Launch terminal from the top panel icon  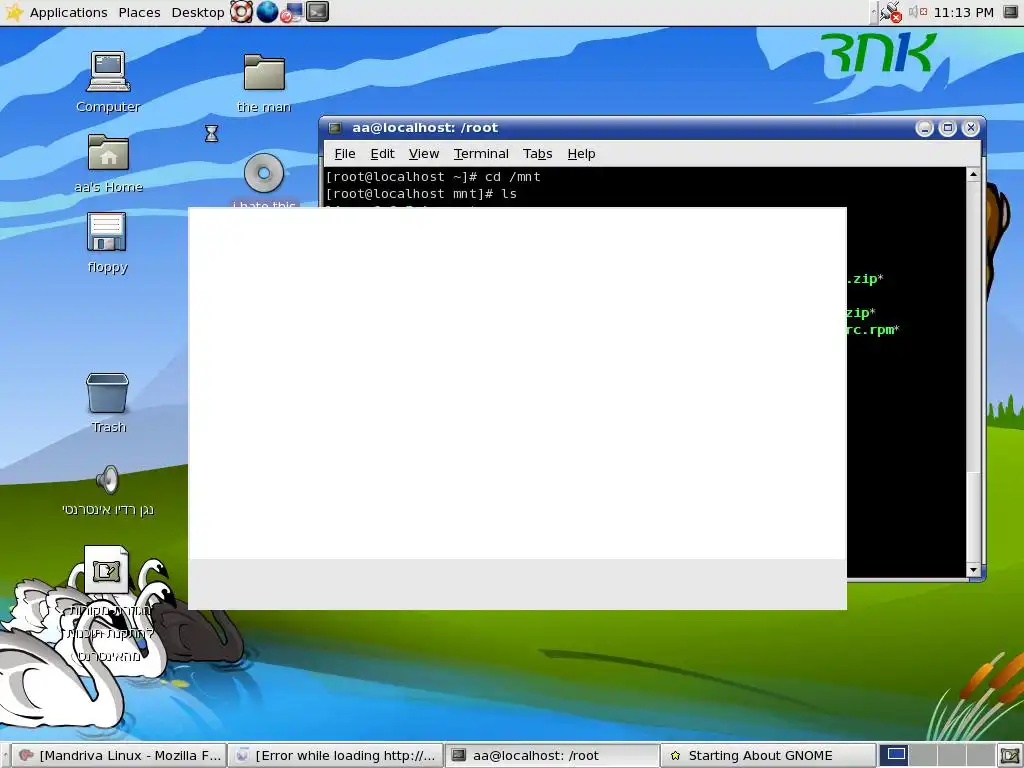pos(317,12)
